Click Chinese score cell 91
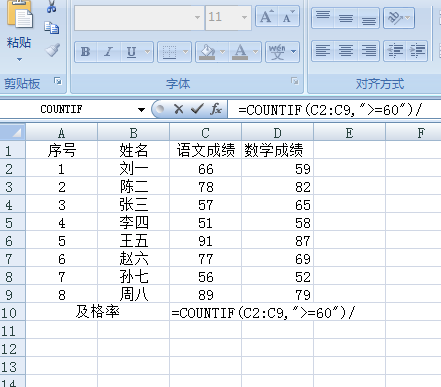 click(205, 240)
